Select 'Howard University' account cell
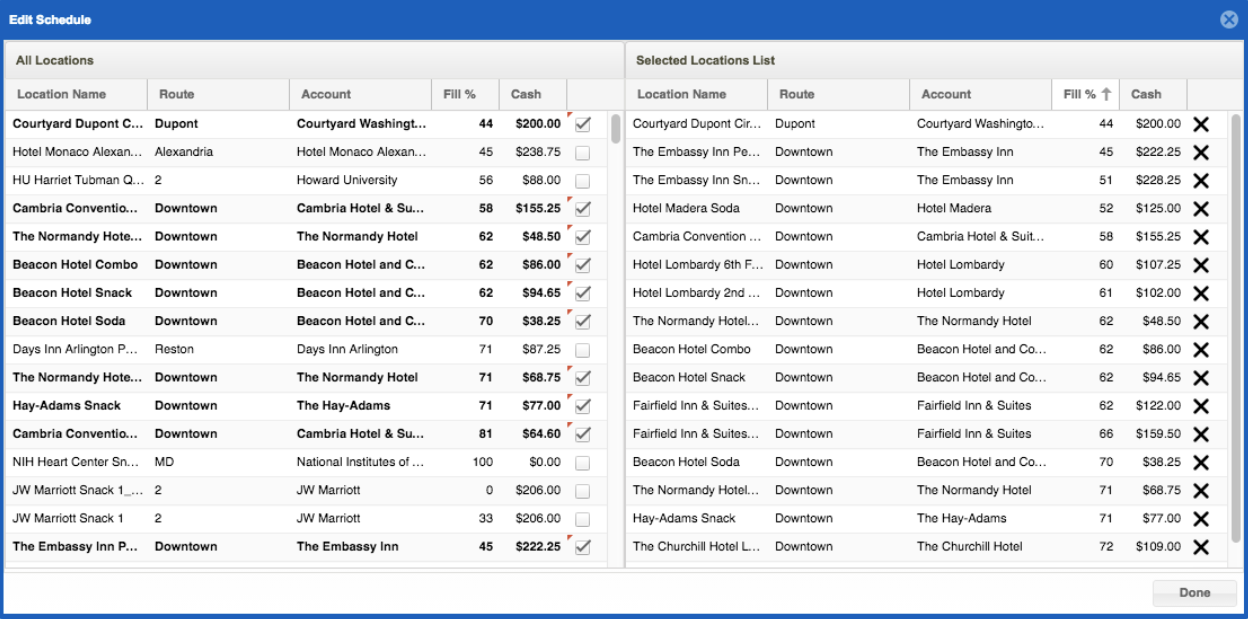Image resolution: width=1248 pixels, height=620 pixels. coord(347,180)
